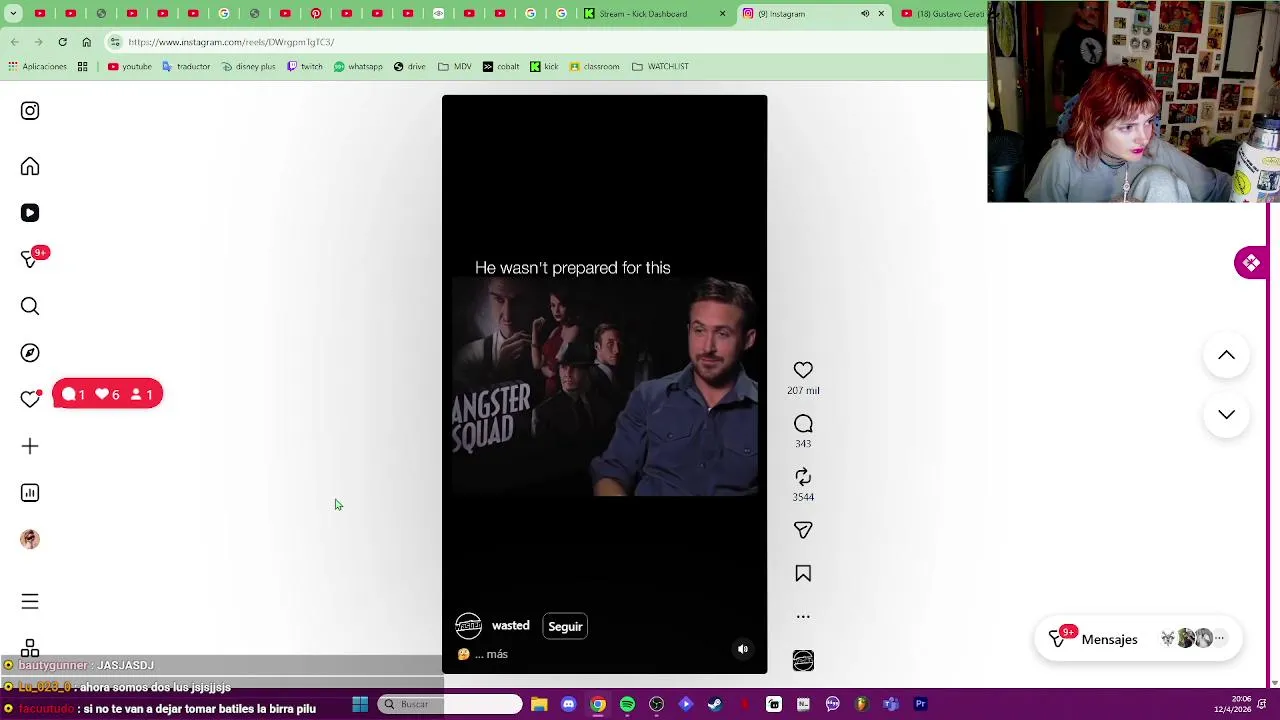The height and width of the screenshot is (720, 1280).
Task: Open wasted profile username
Action: (510, 626)
